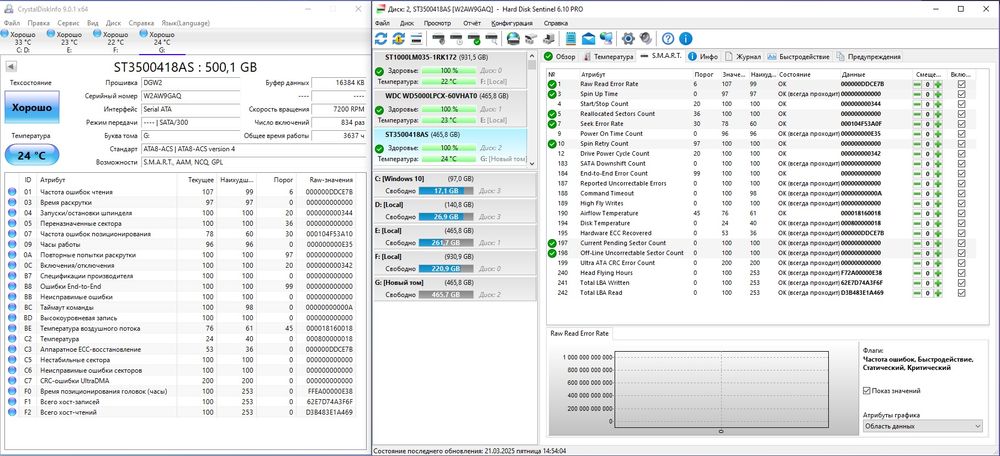Click the disk list scroll-up arrow
The height and width of the screenshot is (456, 1000).
point(532,55)
